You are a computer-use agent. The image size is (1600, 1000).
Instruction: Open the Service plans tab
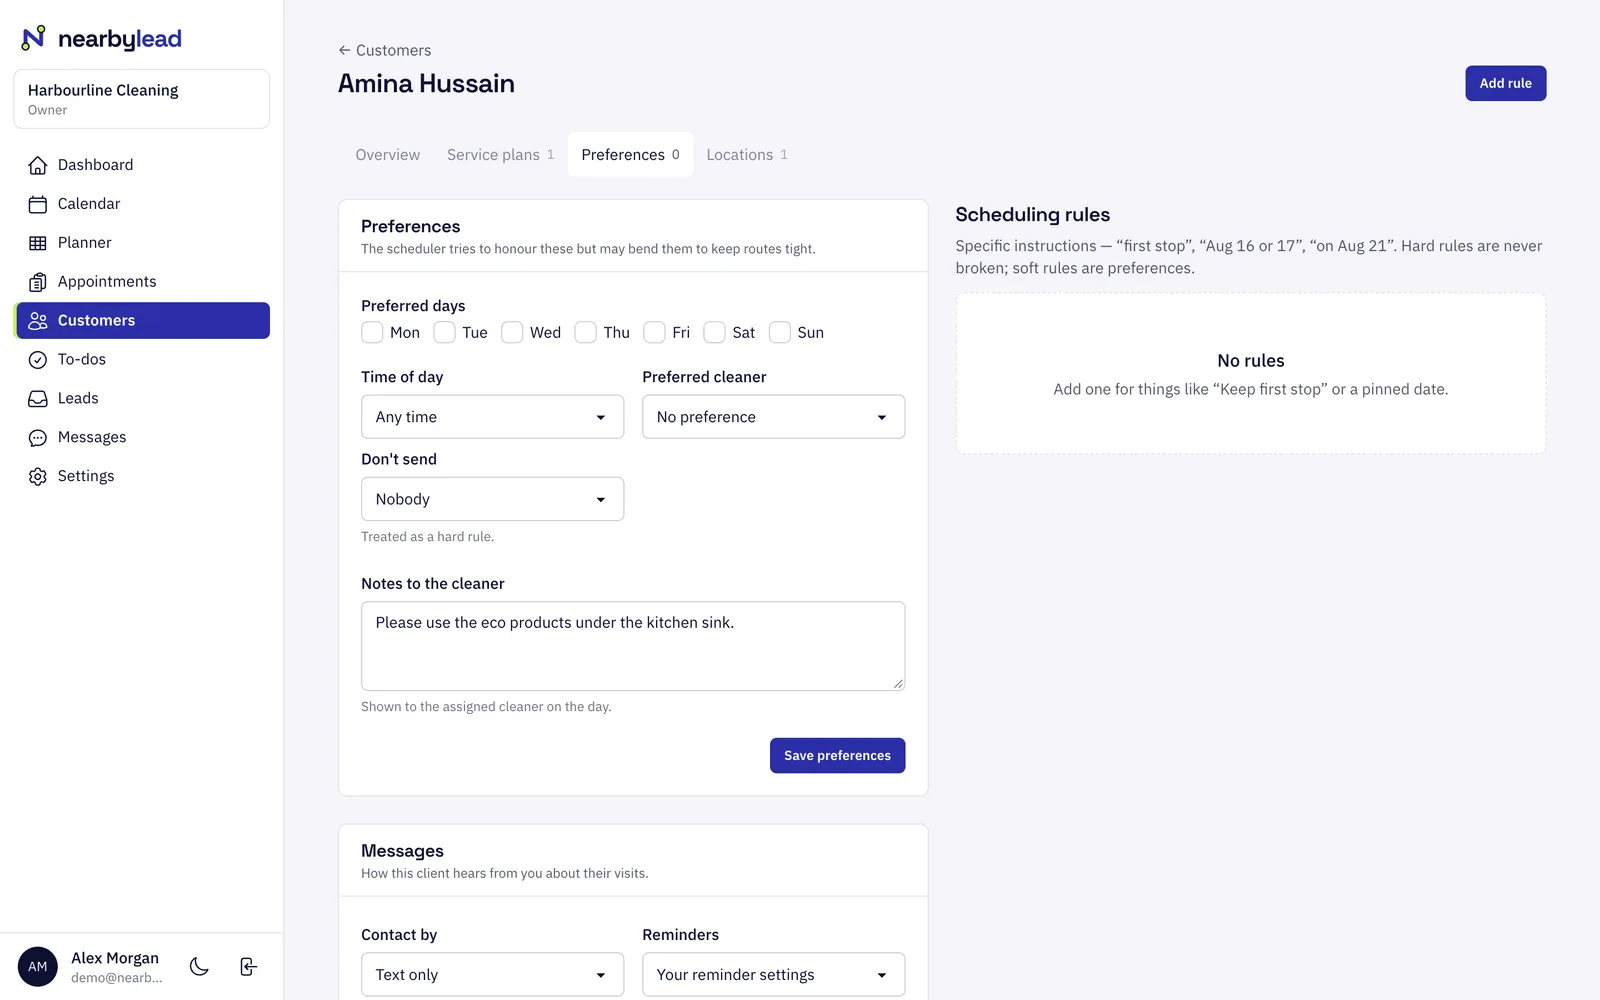tap(500, 155)
